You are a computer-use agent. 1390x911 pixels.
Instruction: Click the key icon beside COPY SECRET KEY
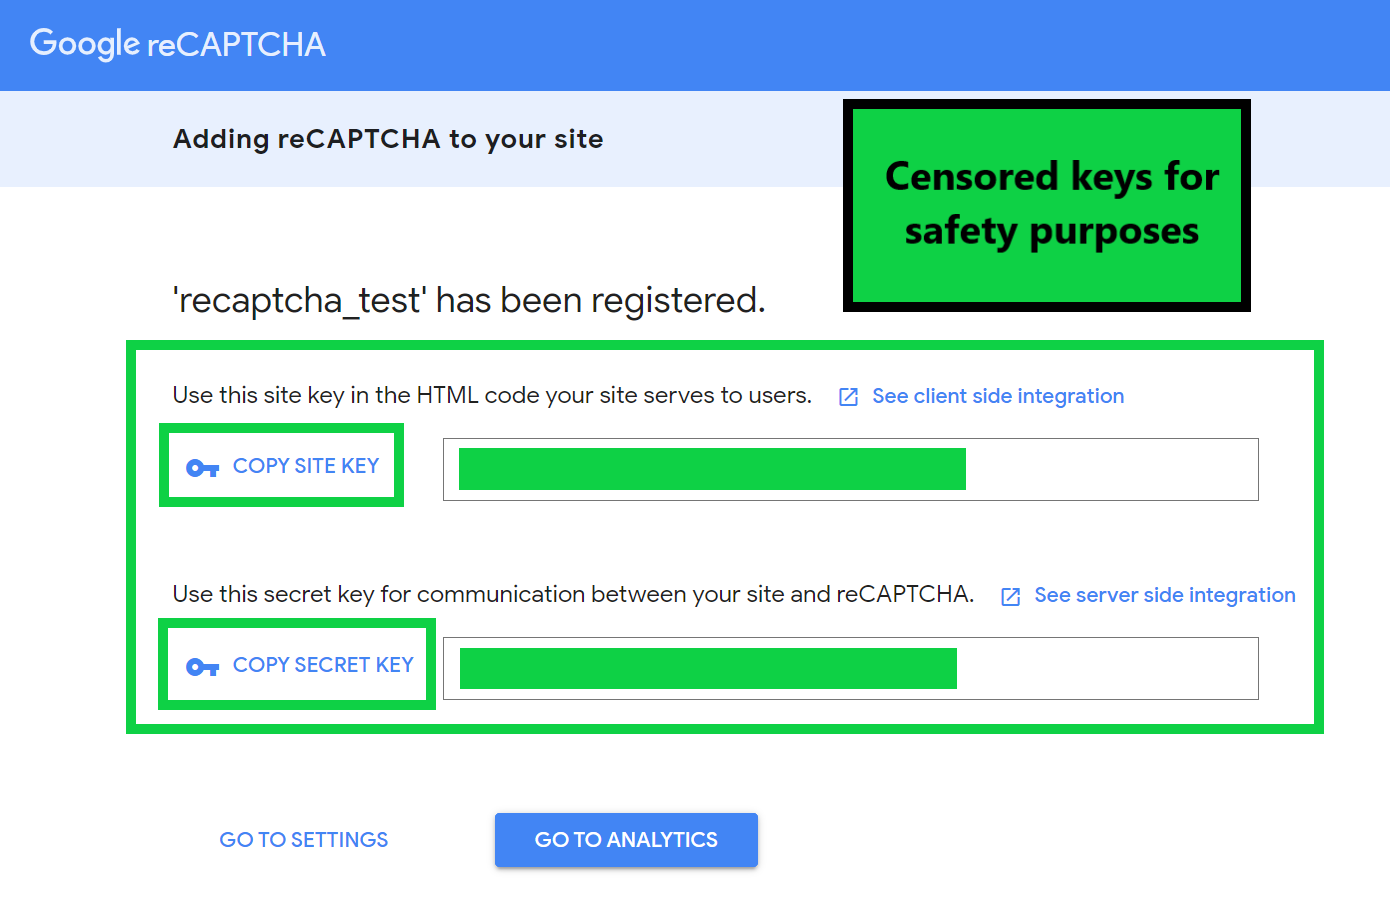(x=202, y=667)
